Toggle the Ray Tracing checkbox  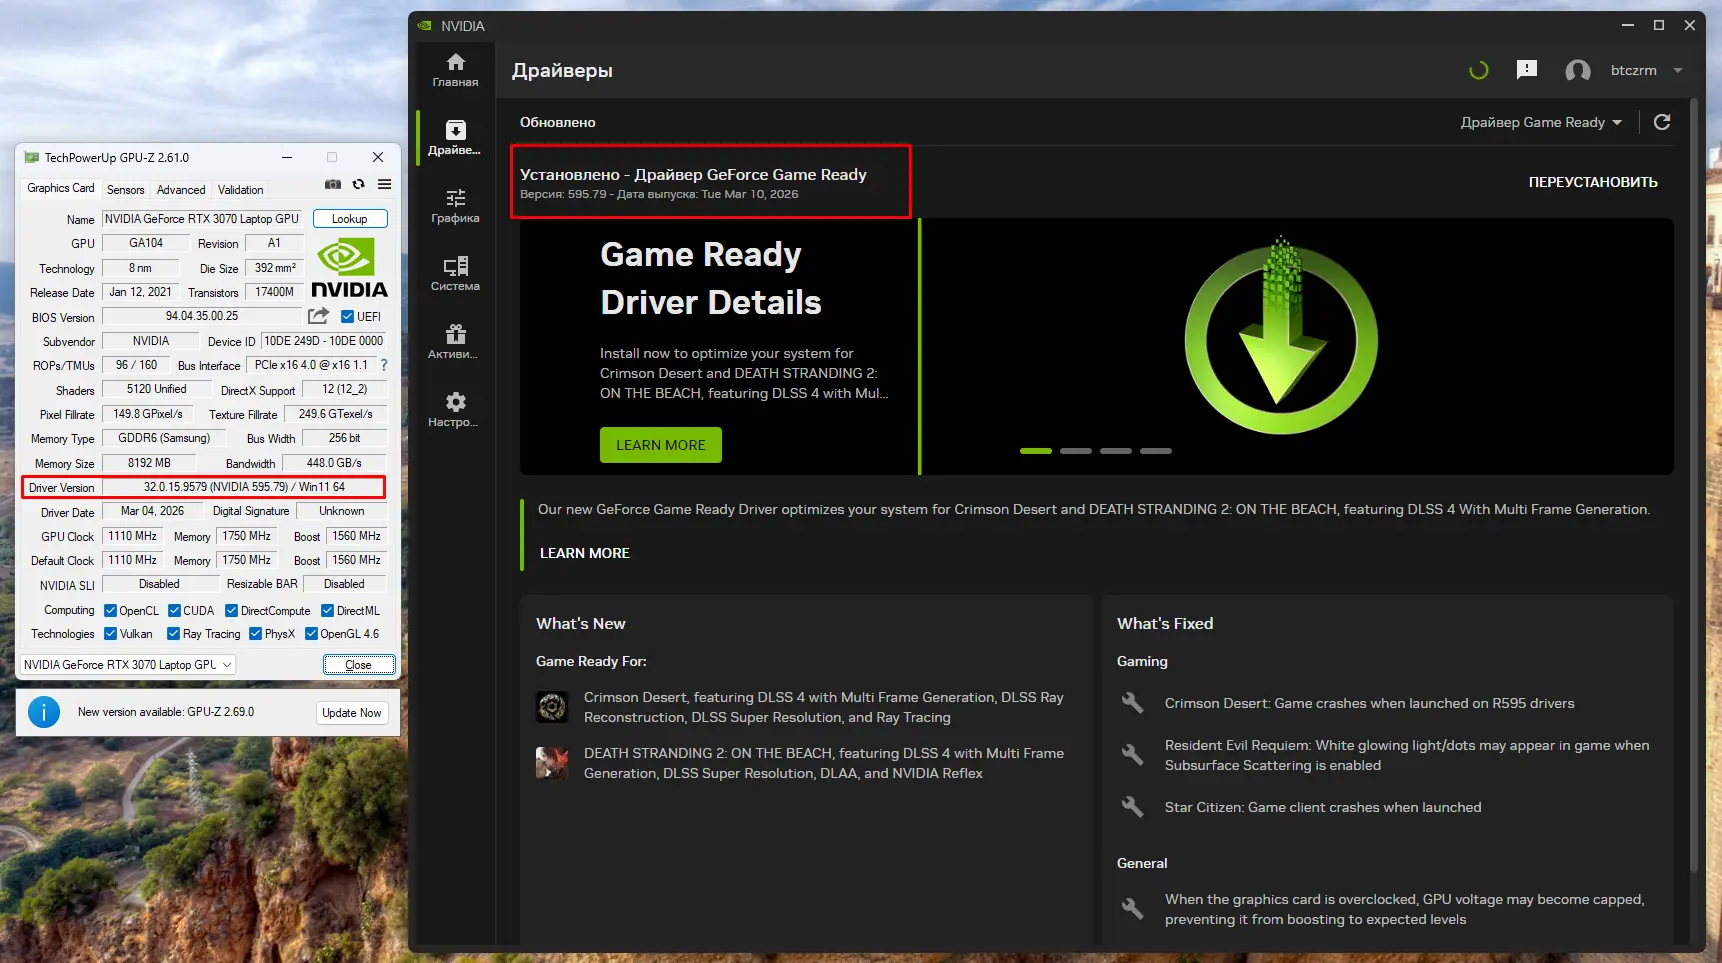coord(174,634)
